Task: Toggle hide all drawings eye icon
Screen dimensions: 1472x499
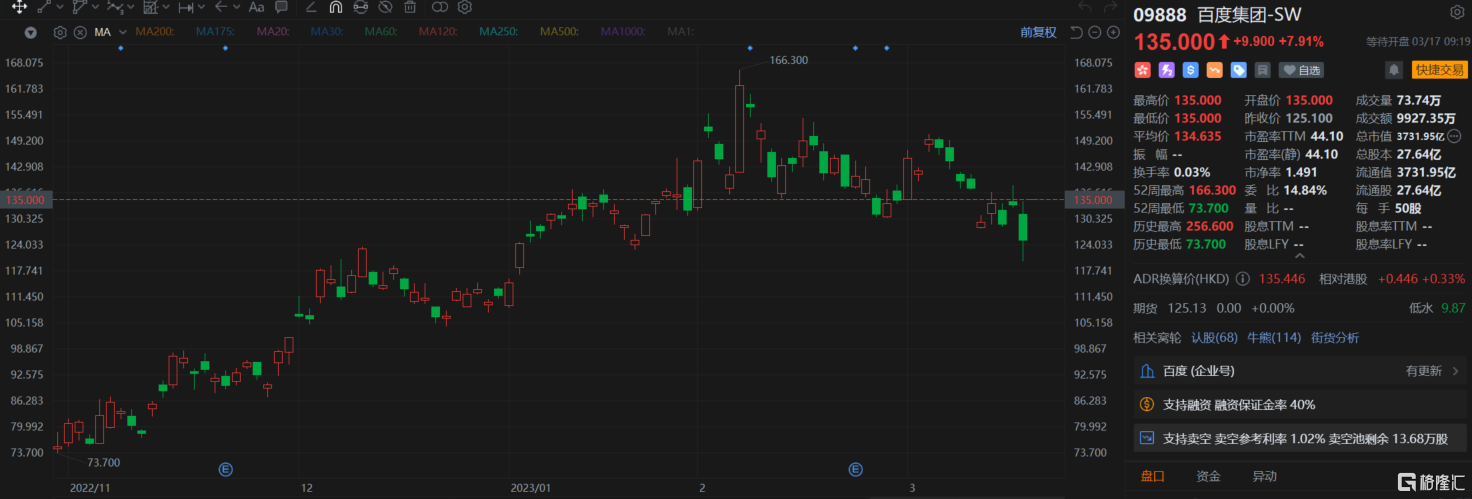Action: pyautogui.click(x=385, y=7)
